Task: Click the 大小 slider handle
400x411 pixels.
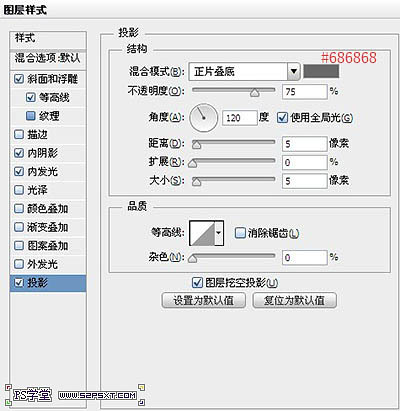Action: [197, 182]
